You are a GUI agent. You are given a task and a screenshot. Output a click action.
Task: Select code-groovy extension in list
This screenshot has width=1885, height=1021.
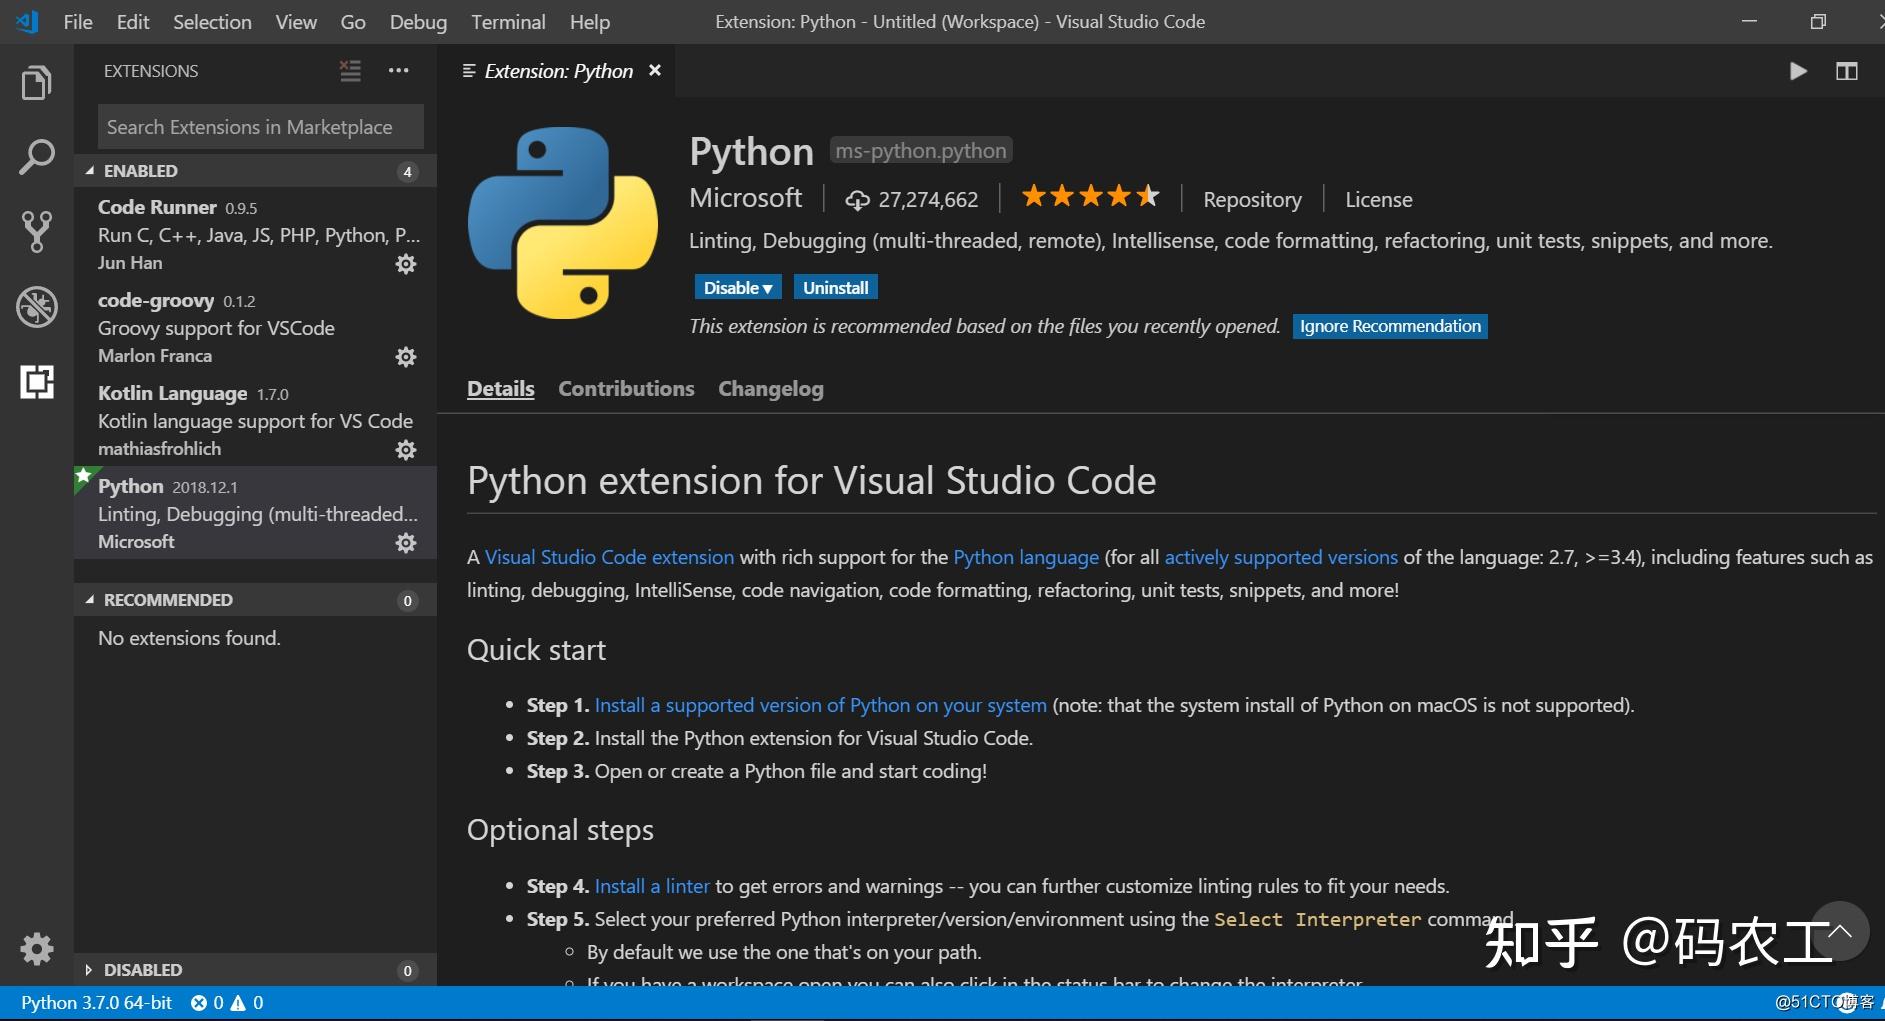256,327
